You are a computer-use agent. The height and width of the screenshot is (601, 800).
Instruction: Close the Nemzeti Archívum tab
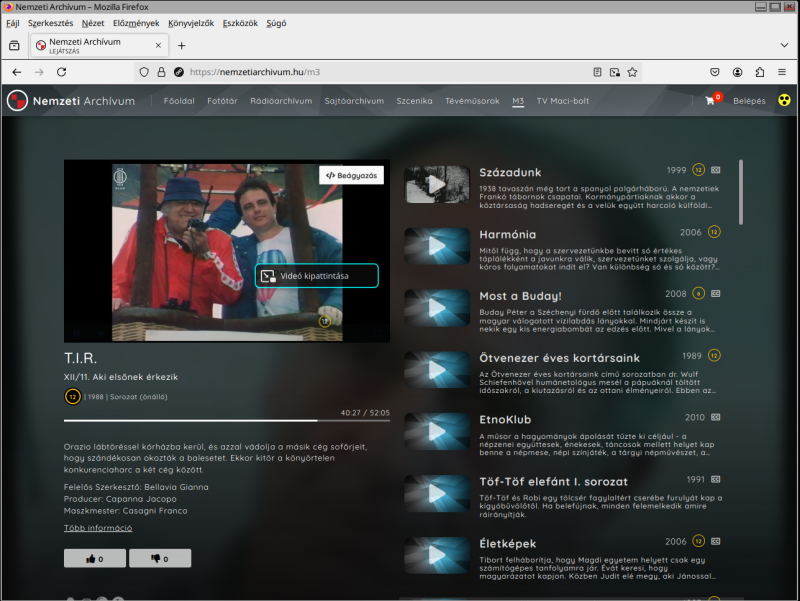[158, 45]
